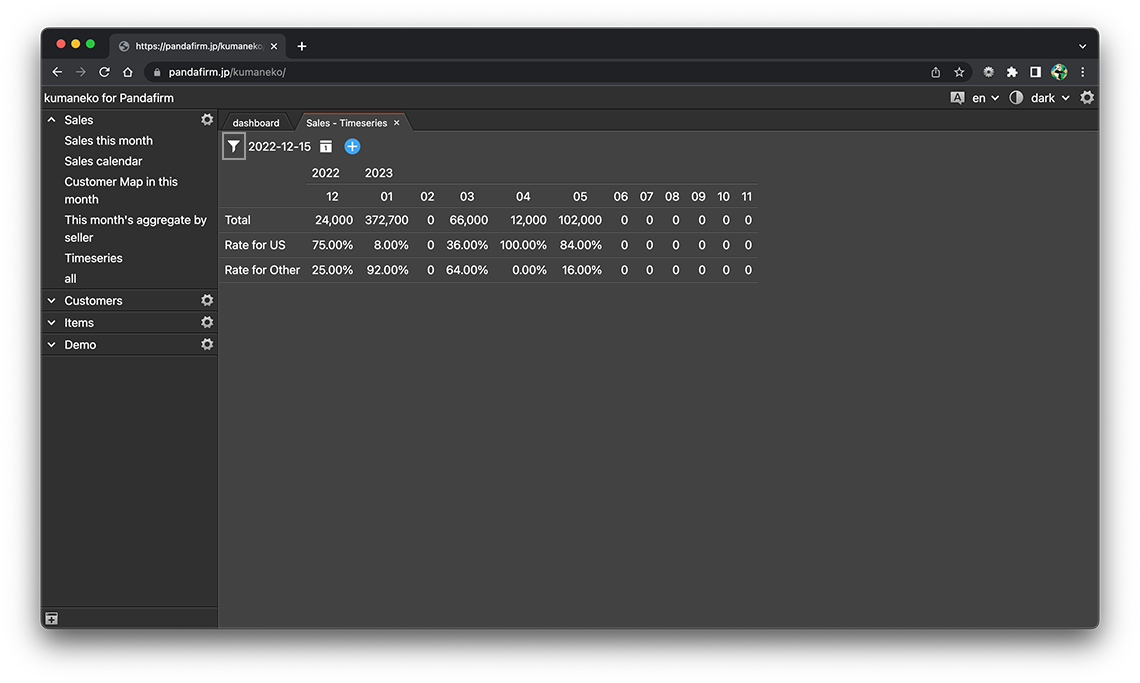Click the add panel icon at sidebar bottom
Screen dimensions: 1140x683
tap(52, 619)
